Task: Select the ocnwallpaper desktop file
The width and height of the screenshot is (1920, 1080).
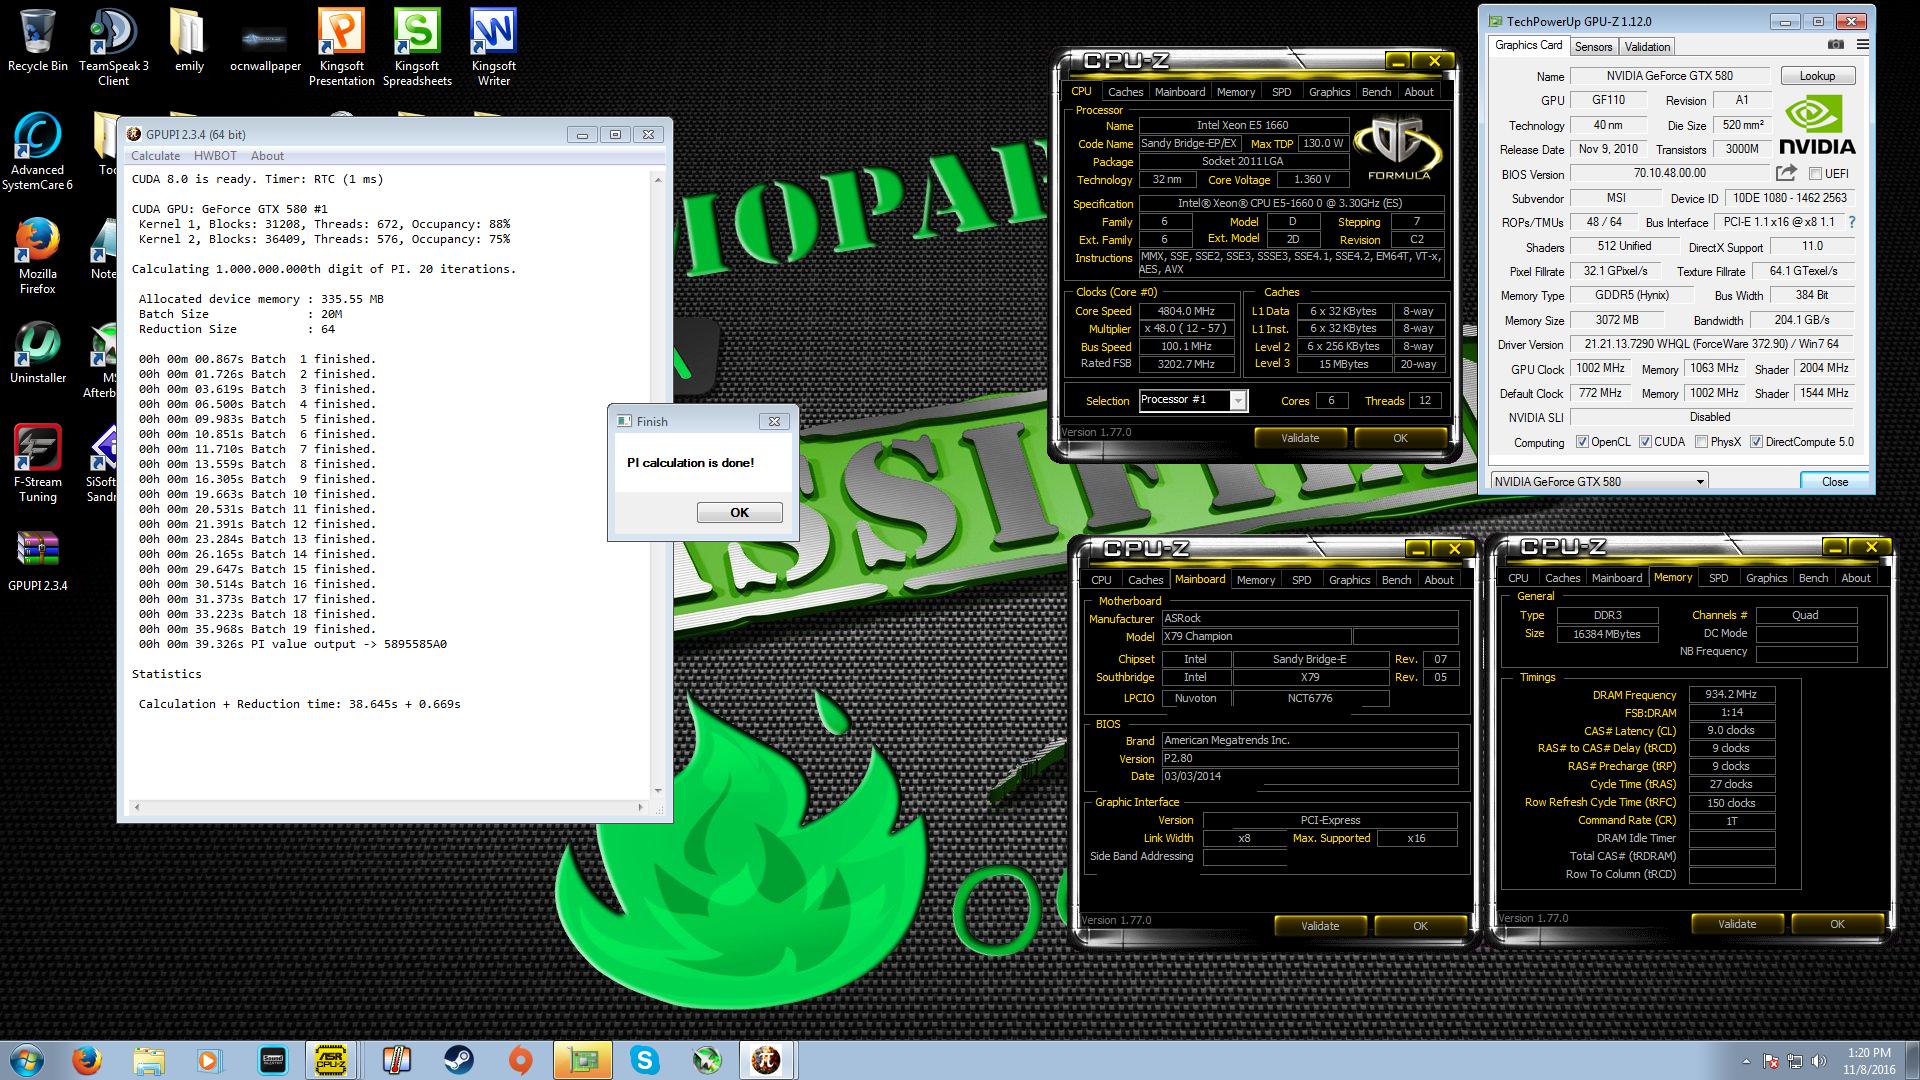Action: pyautogui.click(x=265, y=47)
